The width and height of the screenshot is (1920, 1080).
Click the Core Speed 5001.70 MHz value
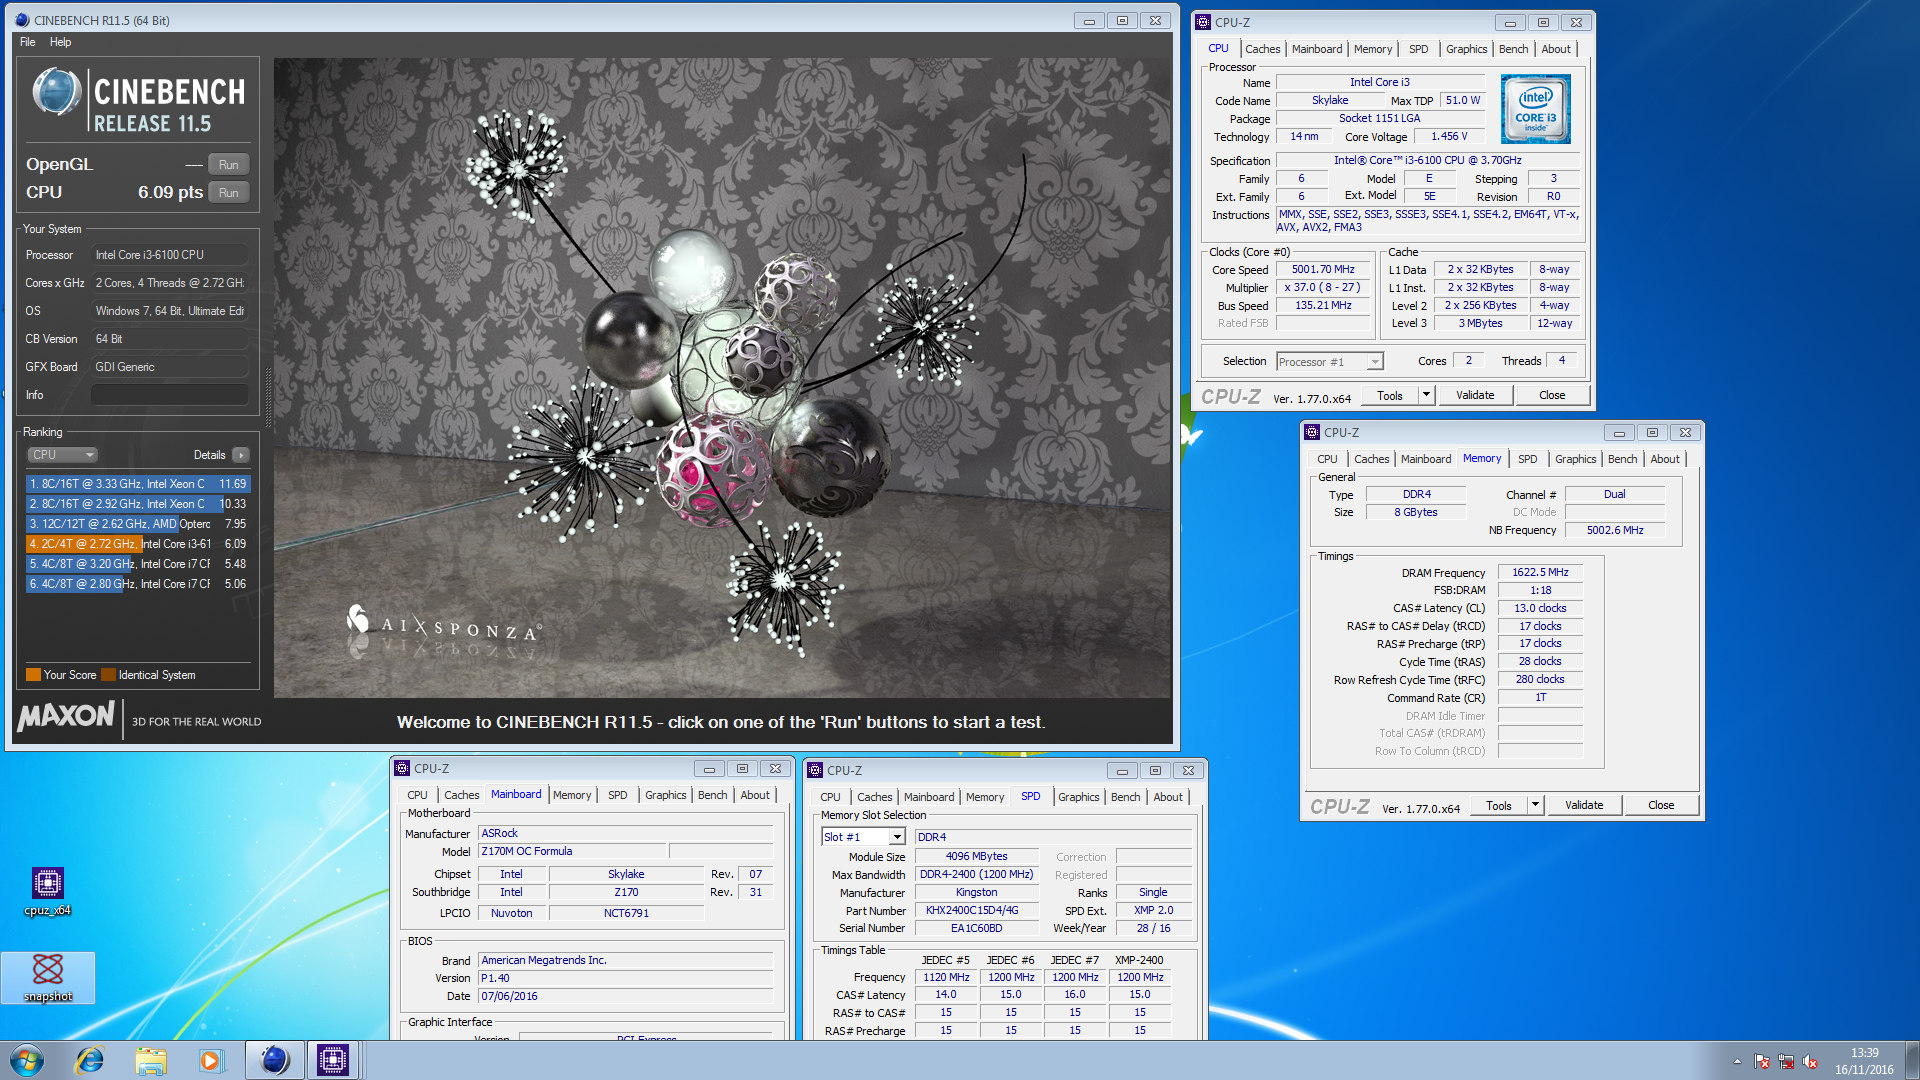(x=1323, y=270)
